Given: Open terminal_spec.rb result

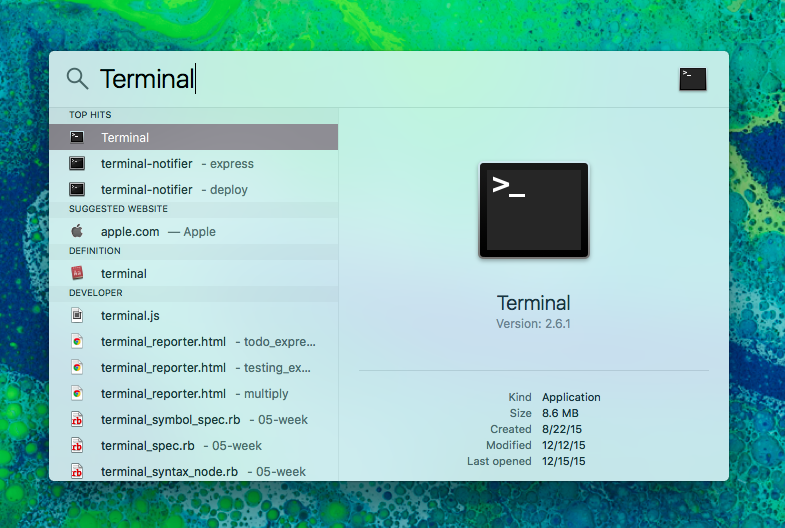Looking at the screenshot, I should [x=193, y=446].
